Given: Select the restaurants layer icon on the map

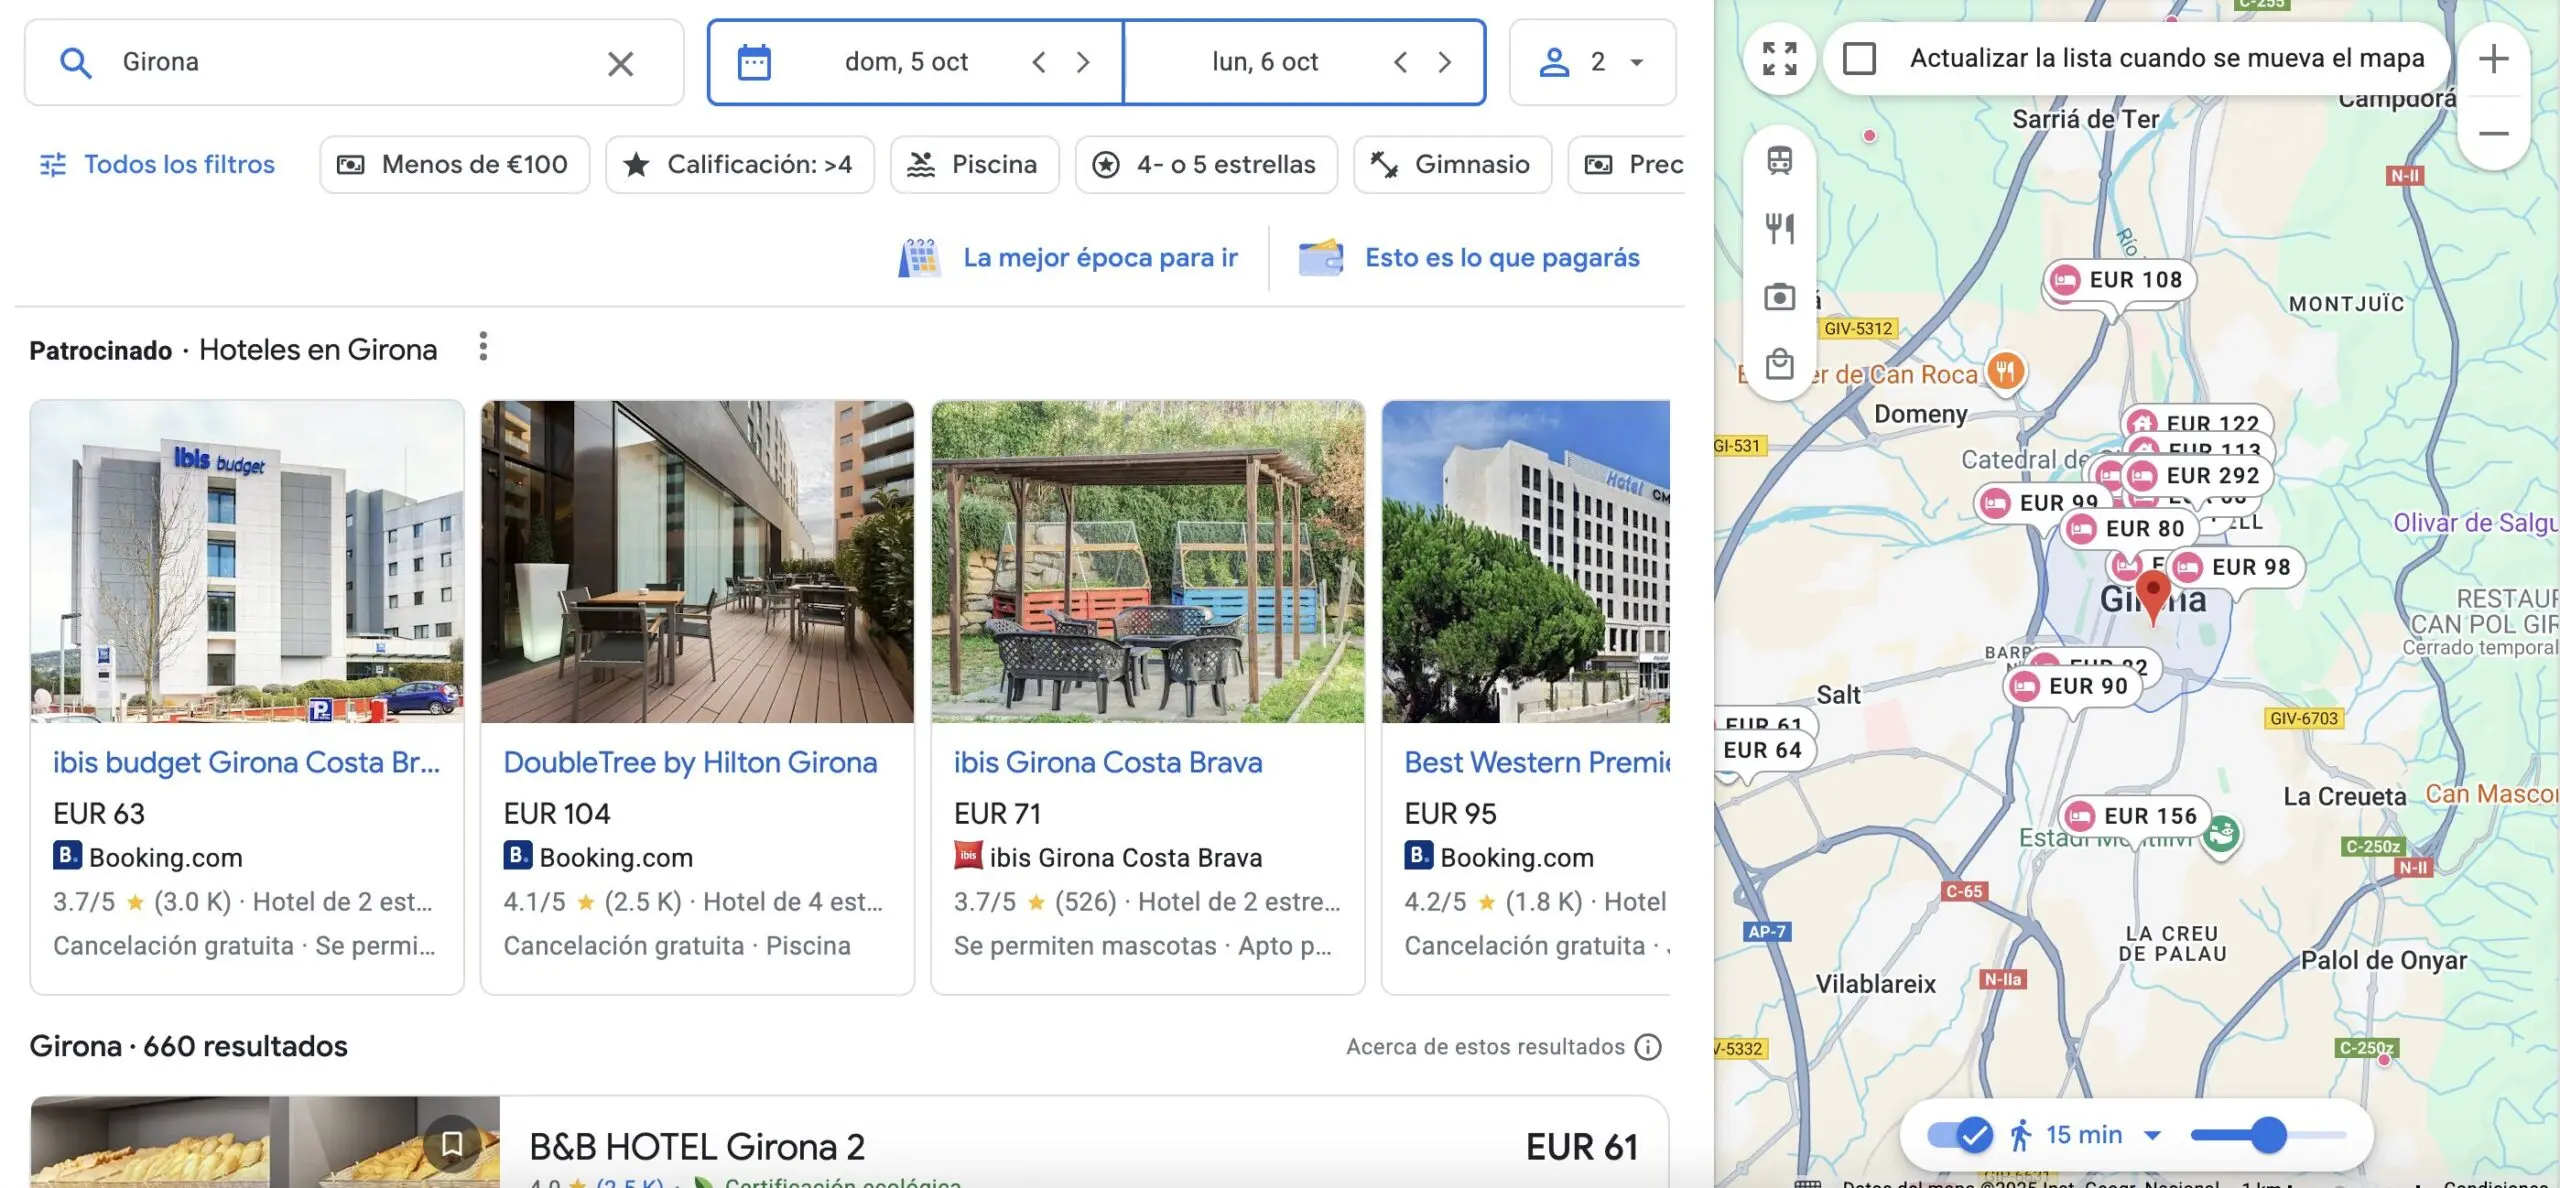Looking at the screenshot, I should (x=1779, y=228).
